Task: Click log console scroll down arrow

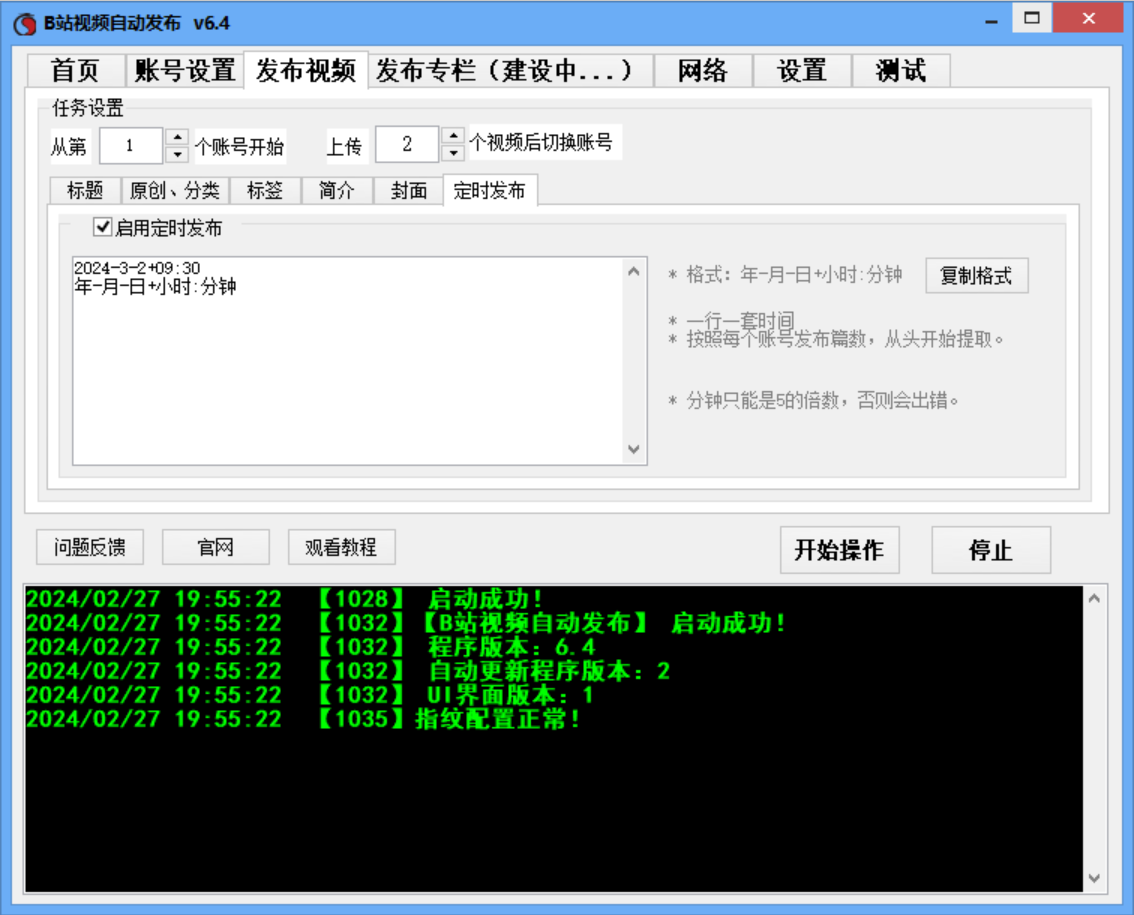Action: [x=1094, y=878]
